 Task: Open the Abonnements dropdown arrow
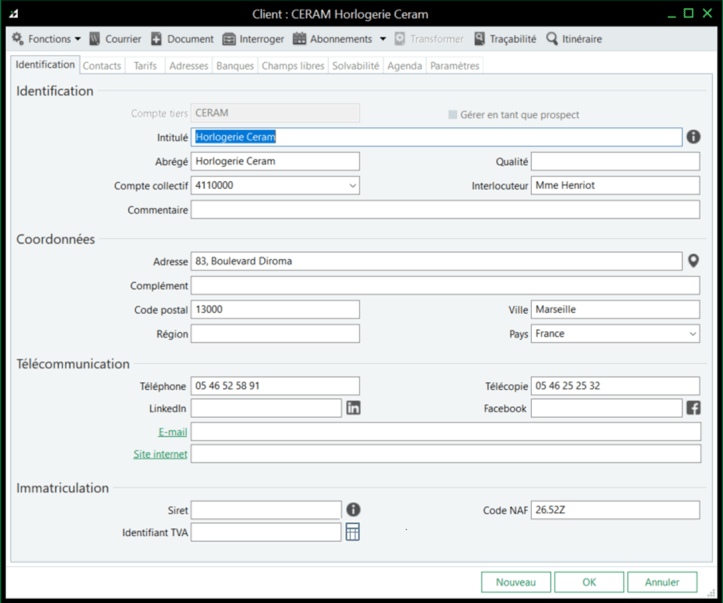pyautogui.click(x=382, y=39)
